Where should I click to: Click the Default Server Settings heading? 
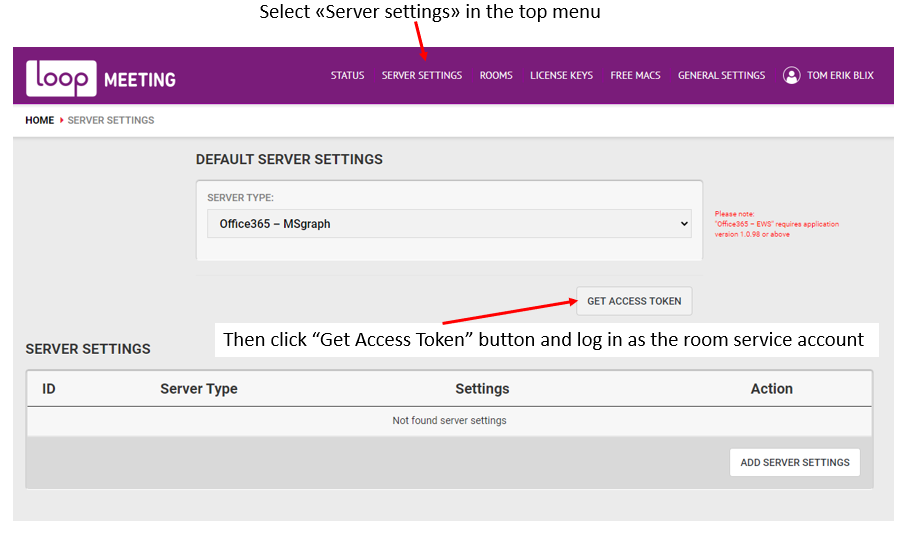coord(289,160)
